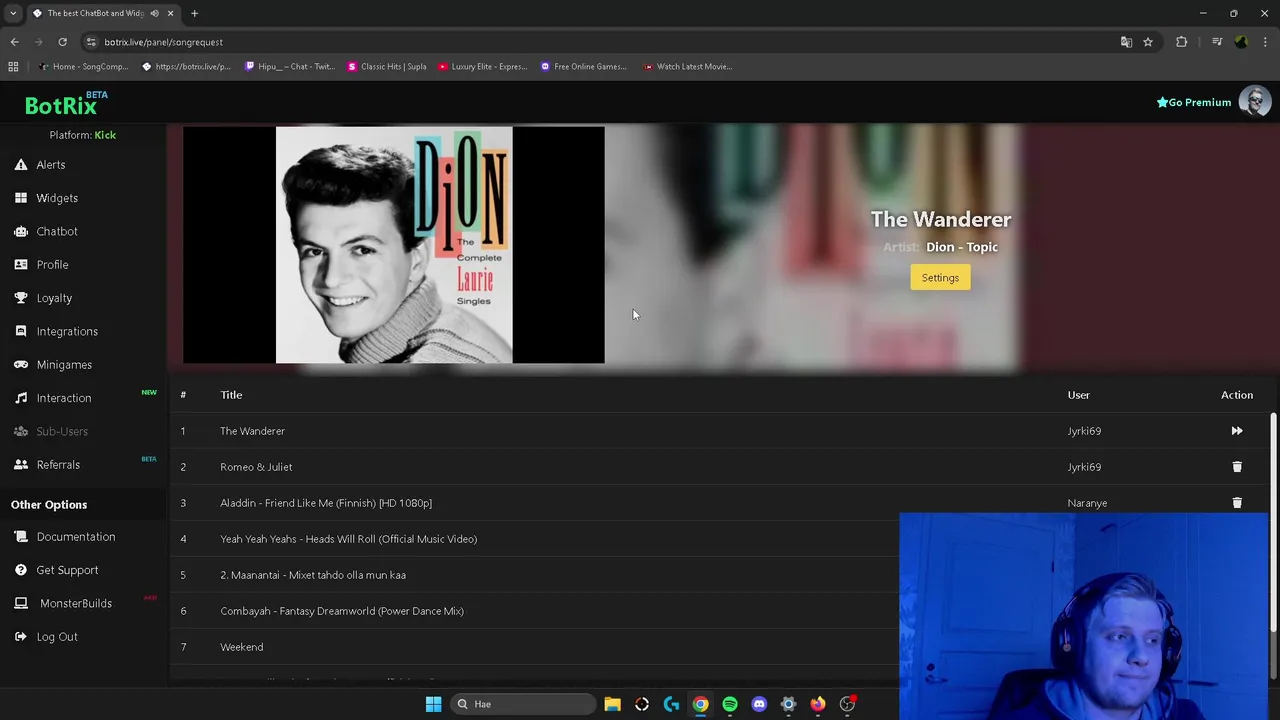Open the Home - SongComp bookmark
1280x720 pixels.
83,67
